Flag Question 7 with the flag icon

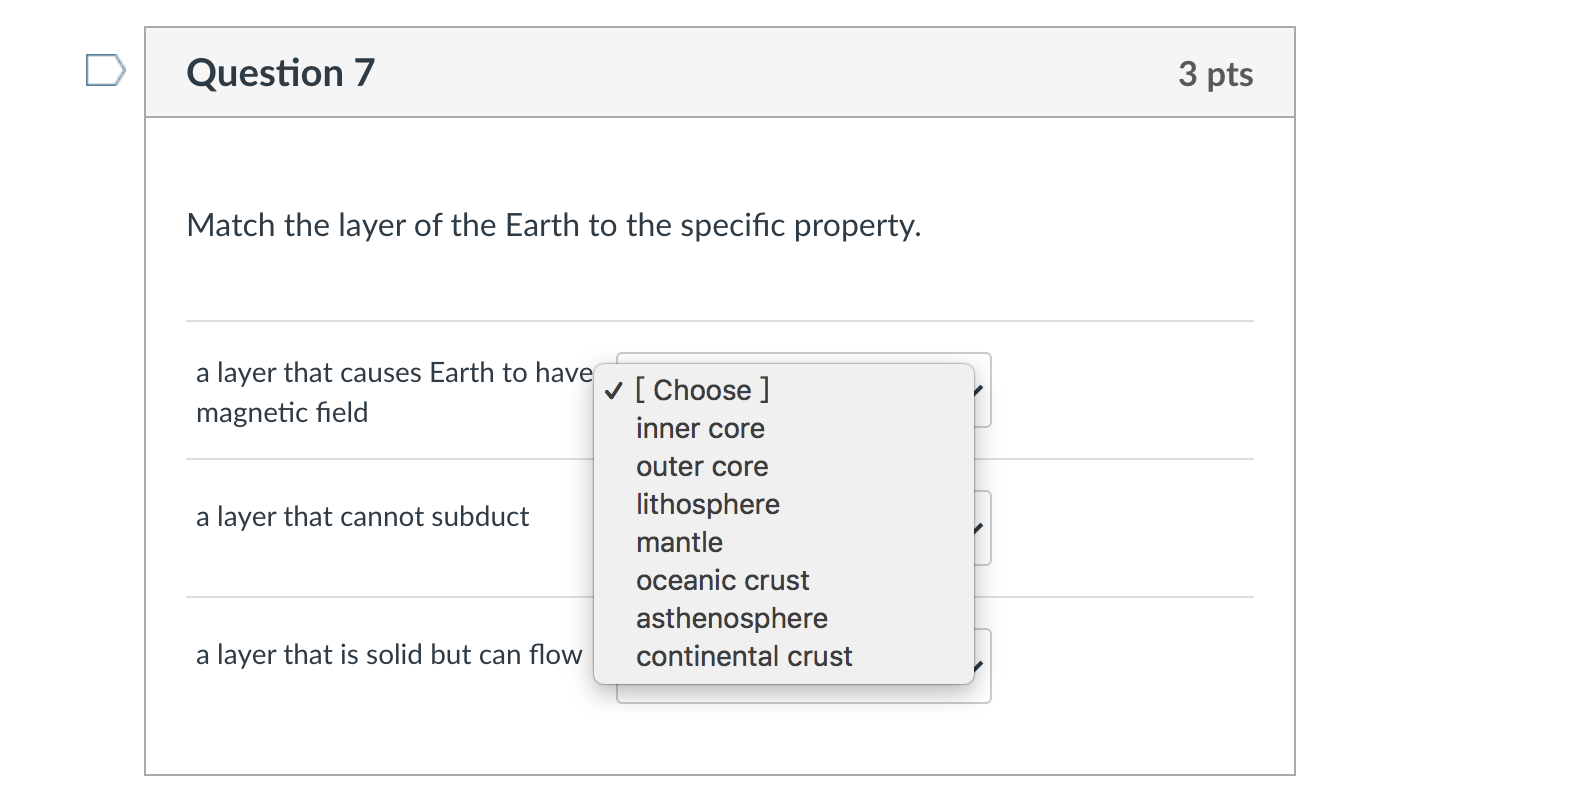105,70
